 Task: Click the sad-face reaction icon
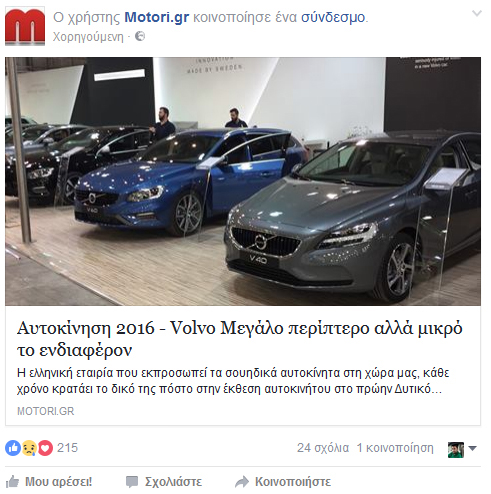click(29, 448)
